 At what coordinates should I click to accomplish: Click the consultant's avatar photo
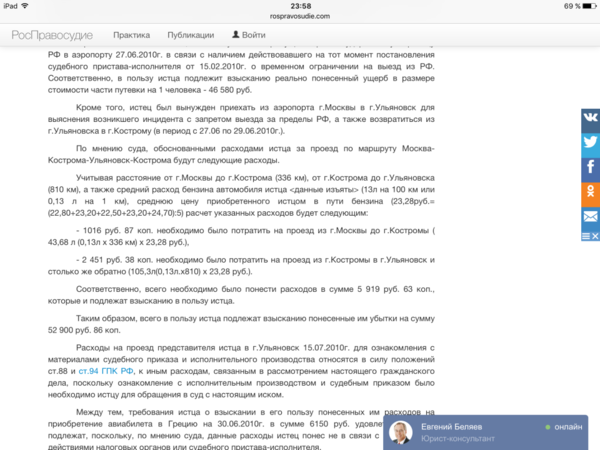(x=402, y=432)
